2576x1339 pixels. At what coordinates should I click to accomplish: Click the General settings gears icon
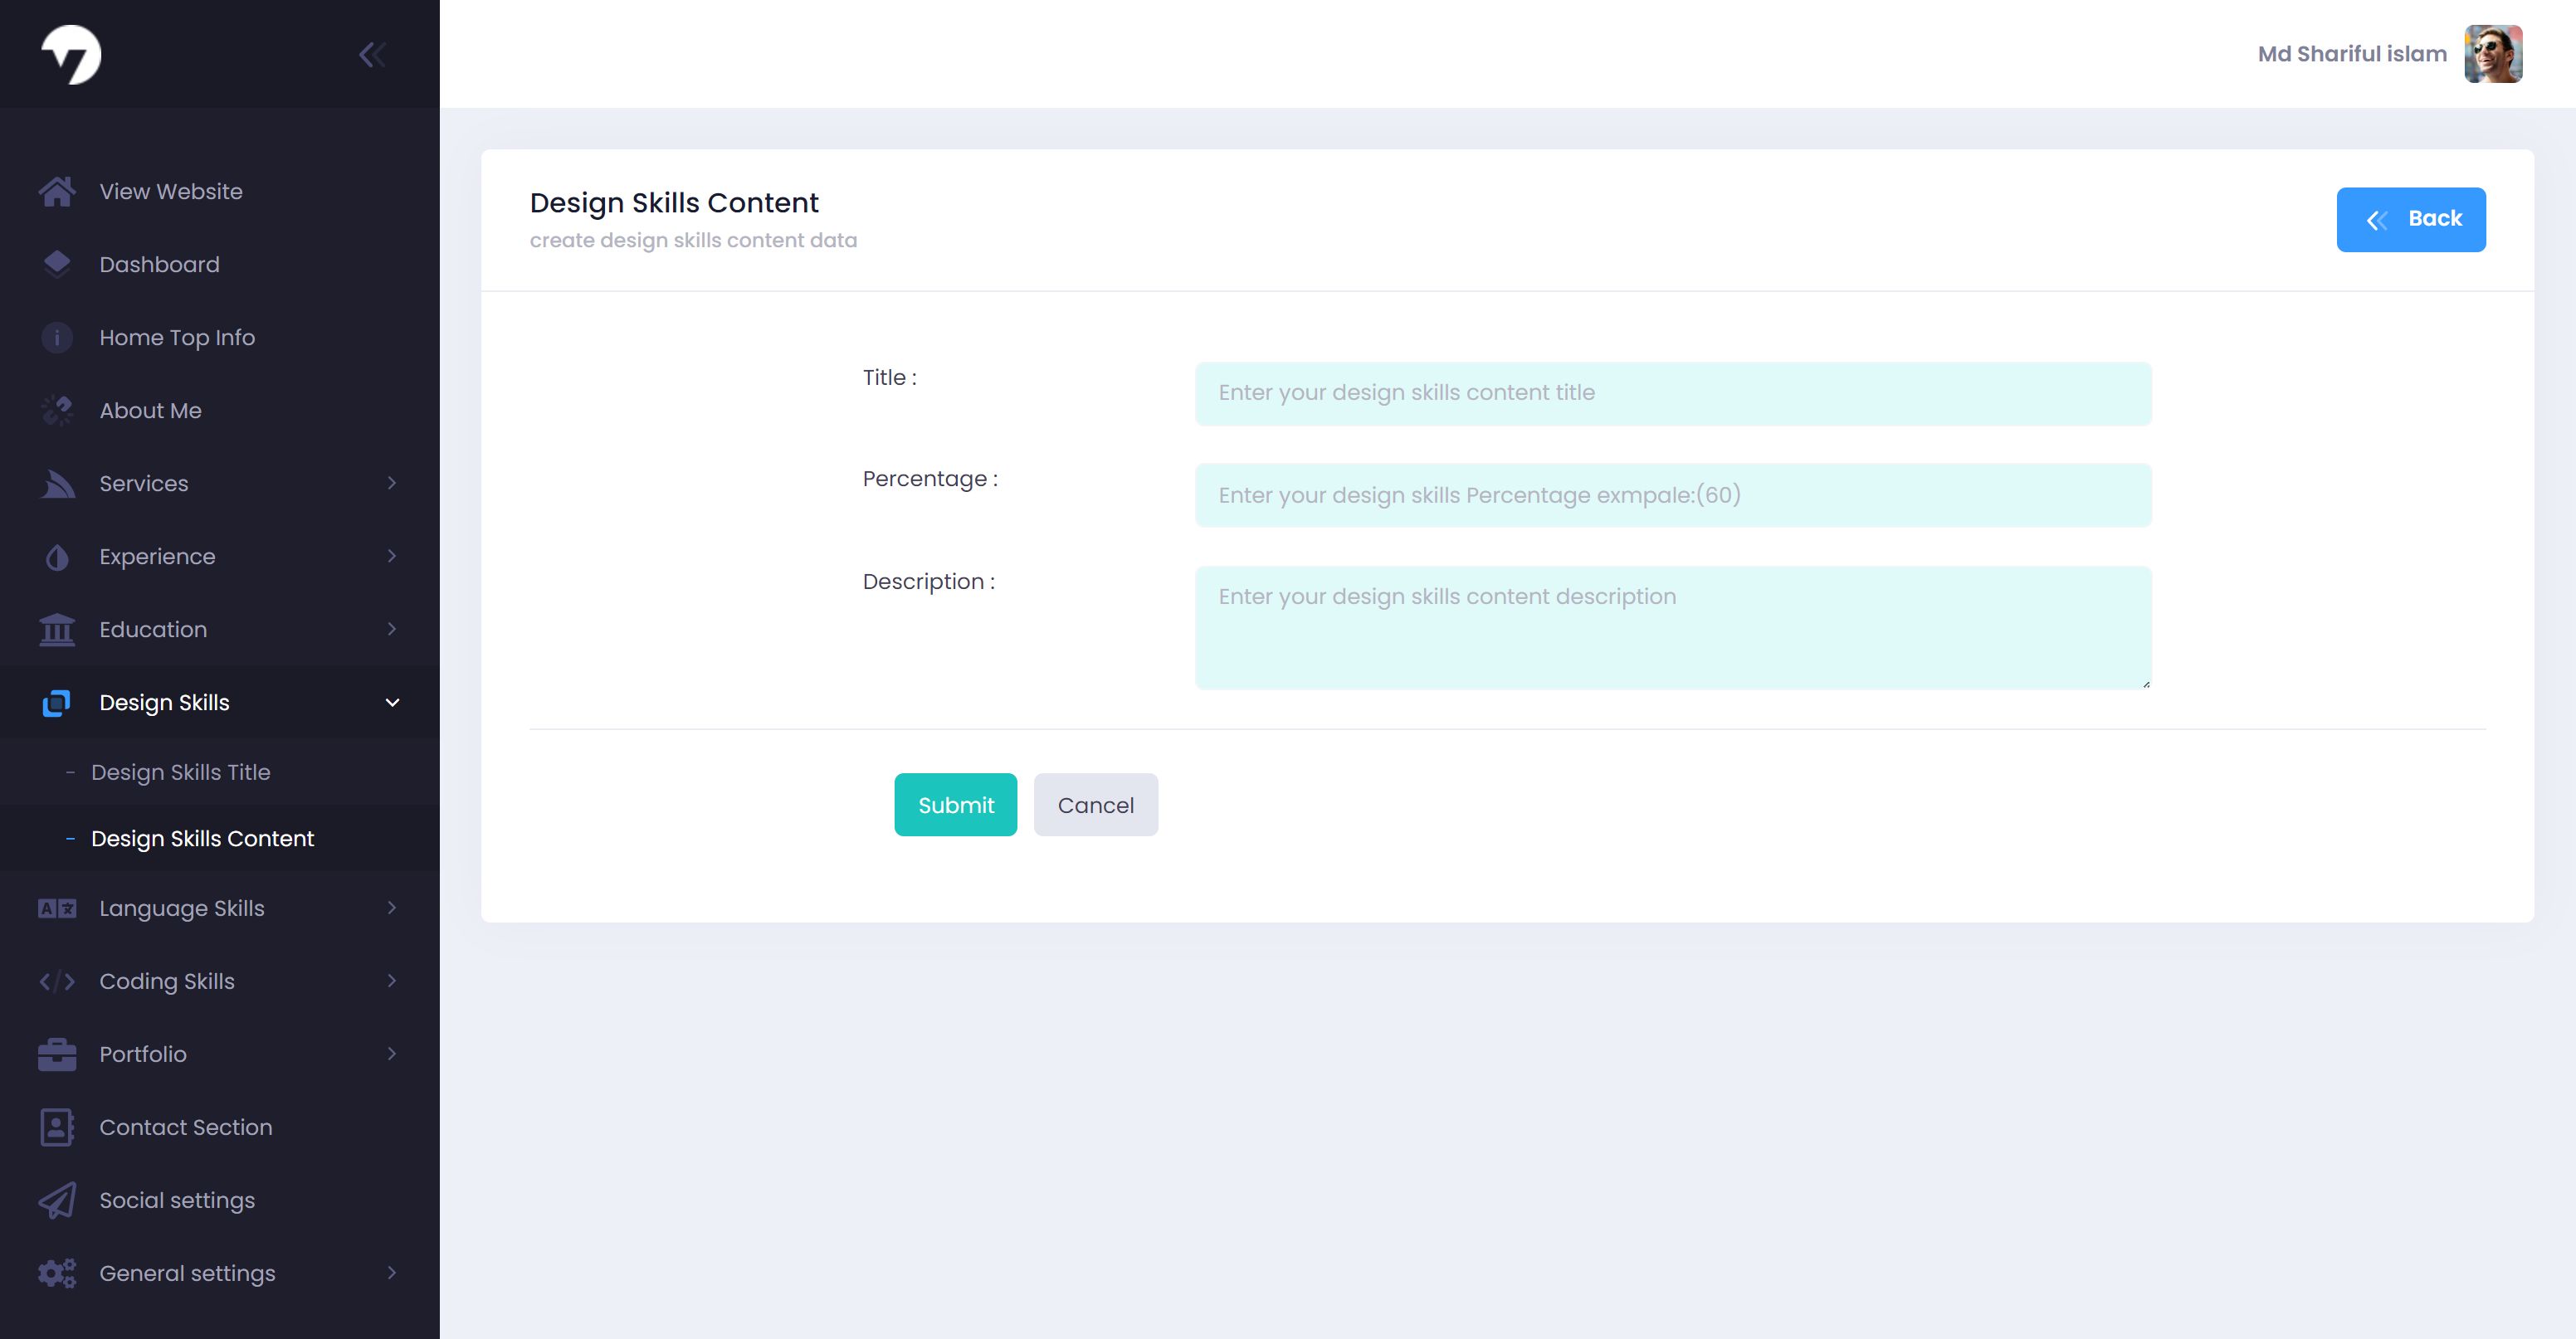point(57,1273)
